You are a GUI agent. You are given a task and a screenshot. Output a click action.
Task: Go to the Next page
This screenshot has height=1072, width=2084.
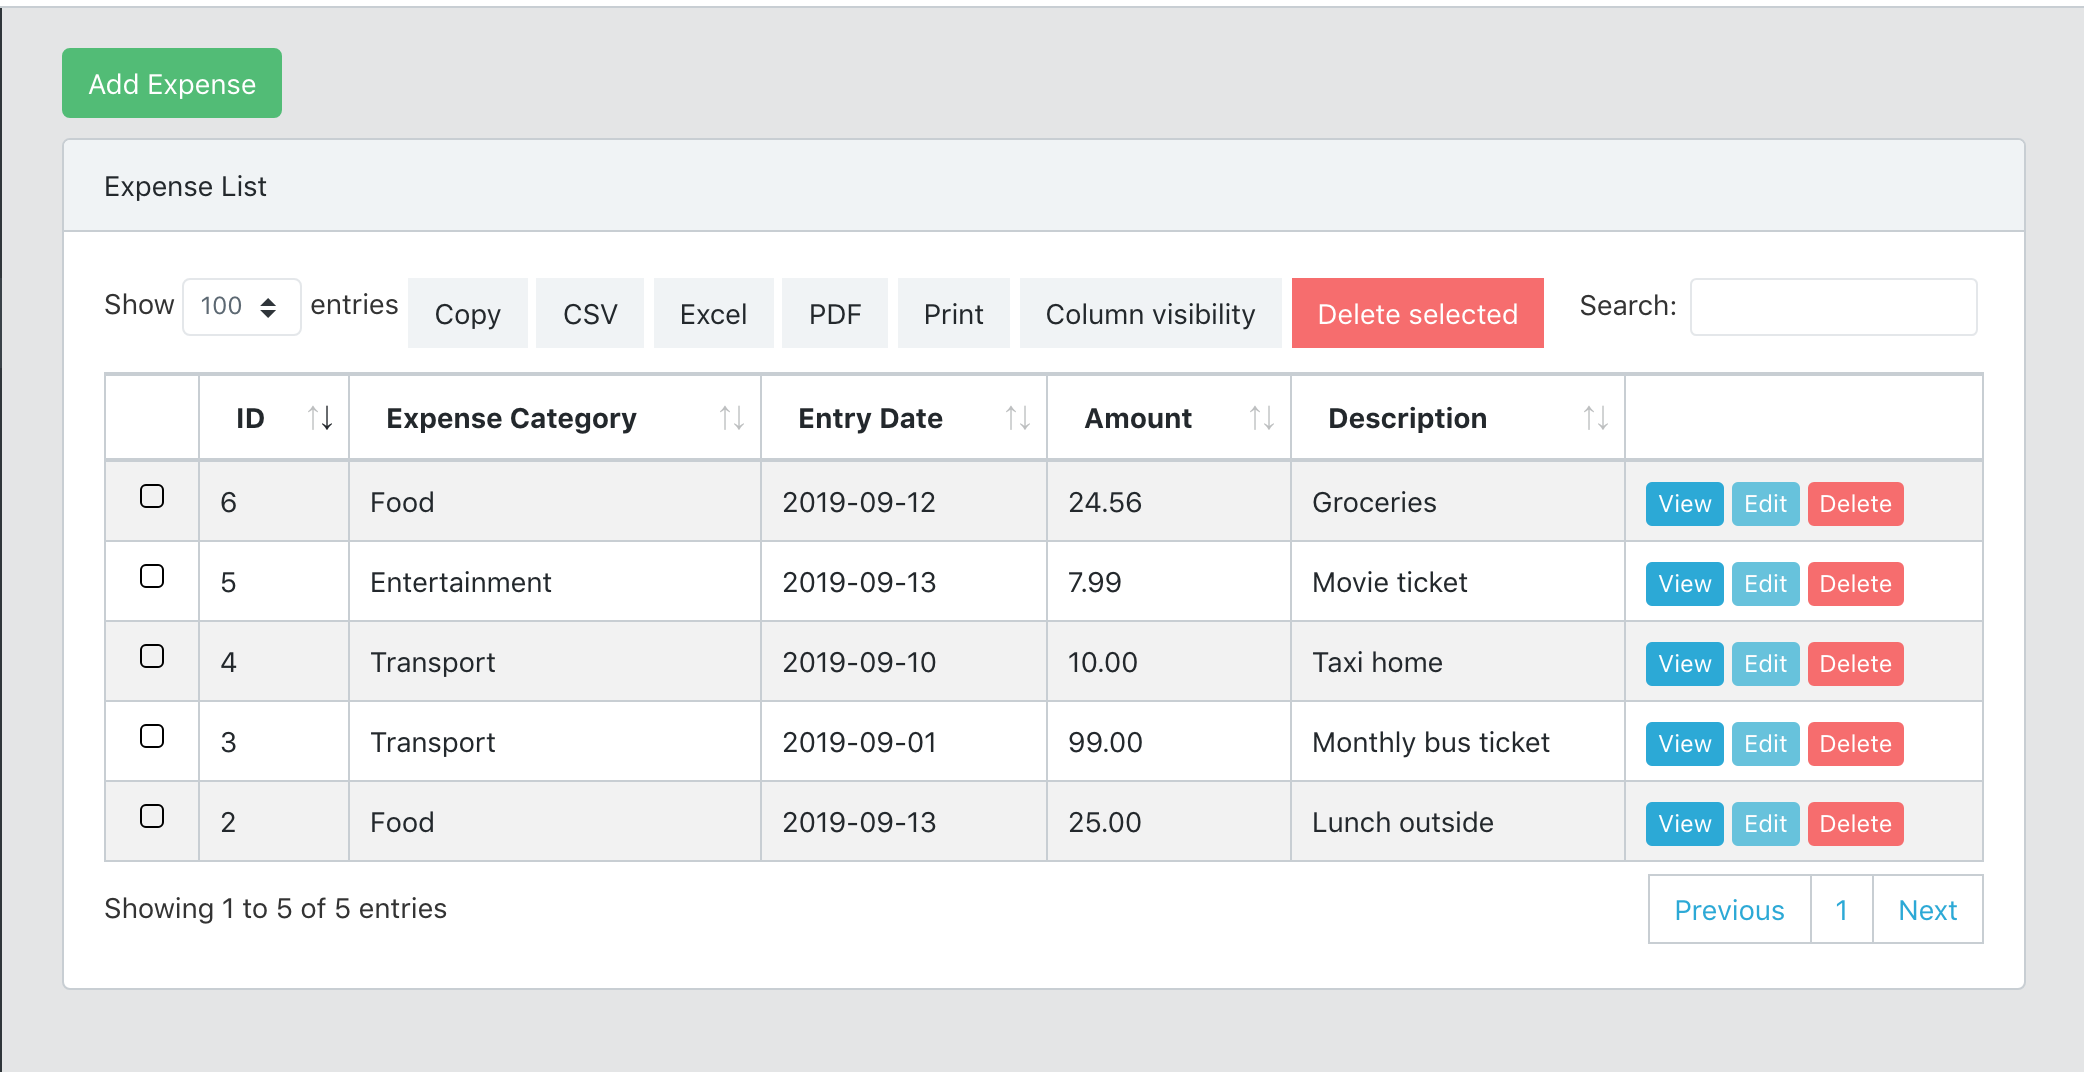pyautogui.click(x=1927, y=910)
